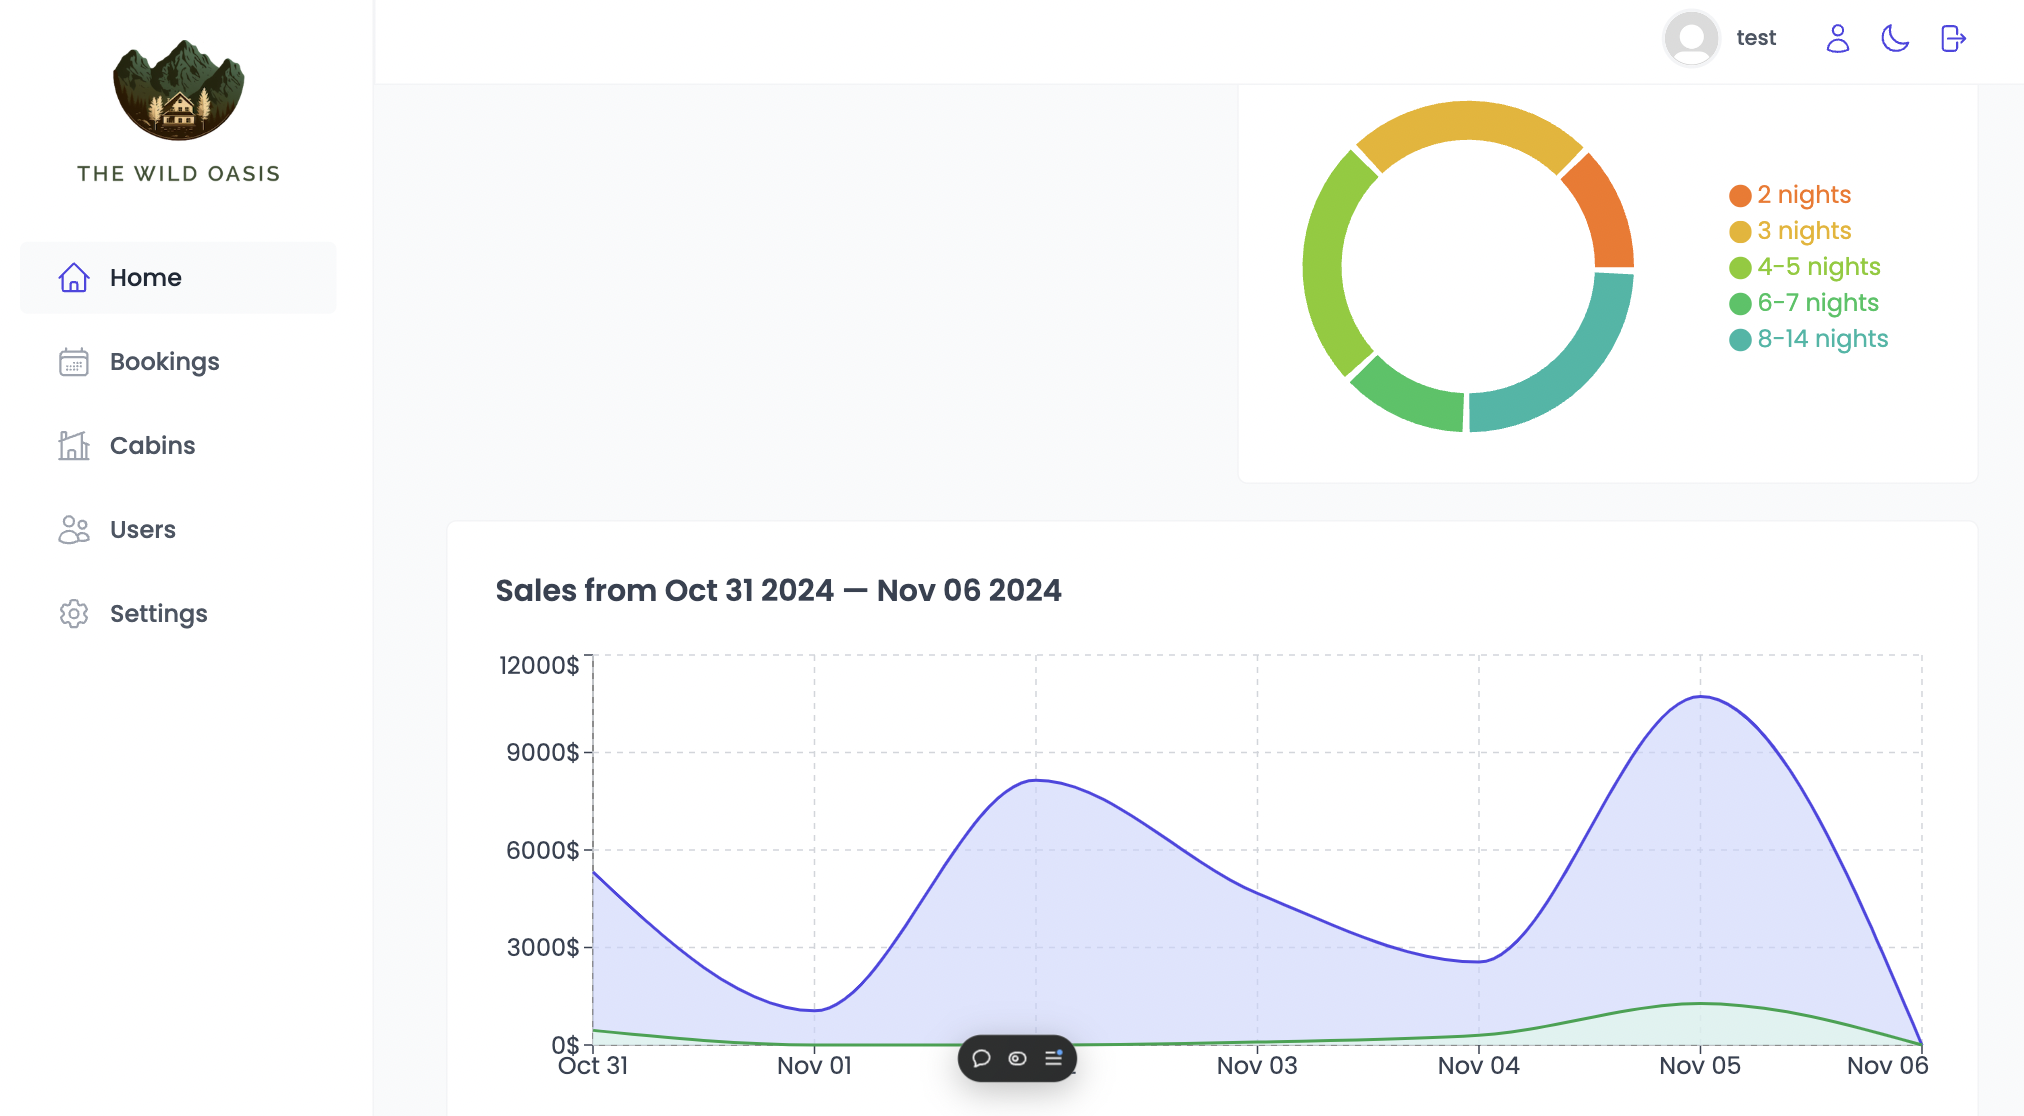Open the account profile icon
This screenshot has height=1116, width=2024.
coord(1838,38)
